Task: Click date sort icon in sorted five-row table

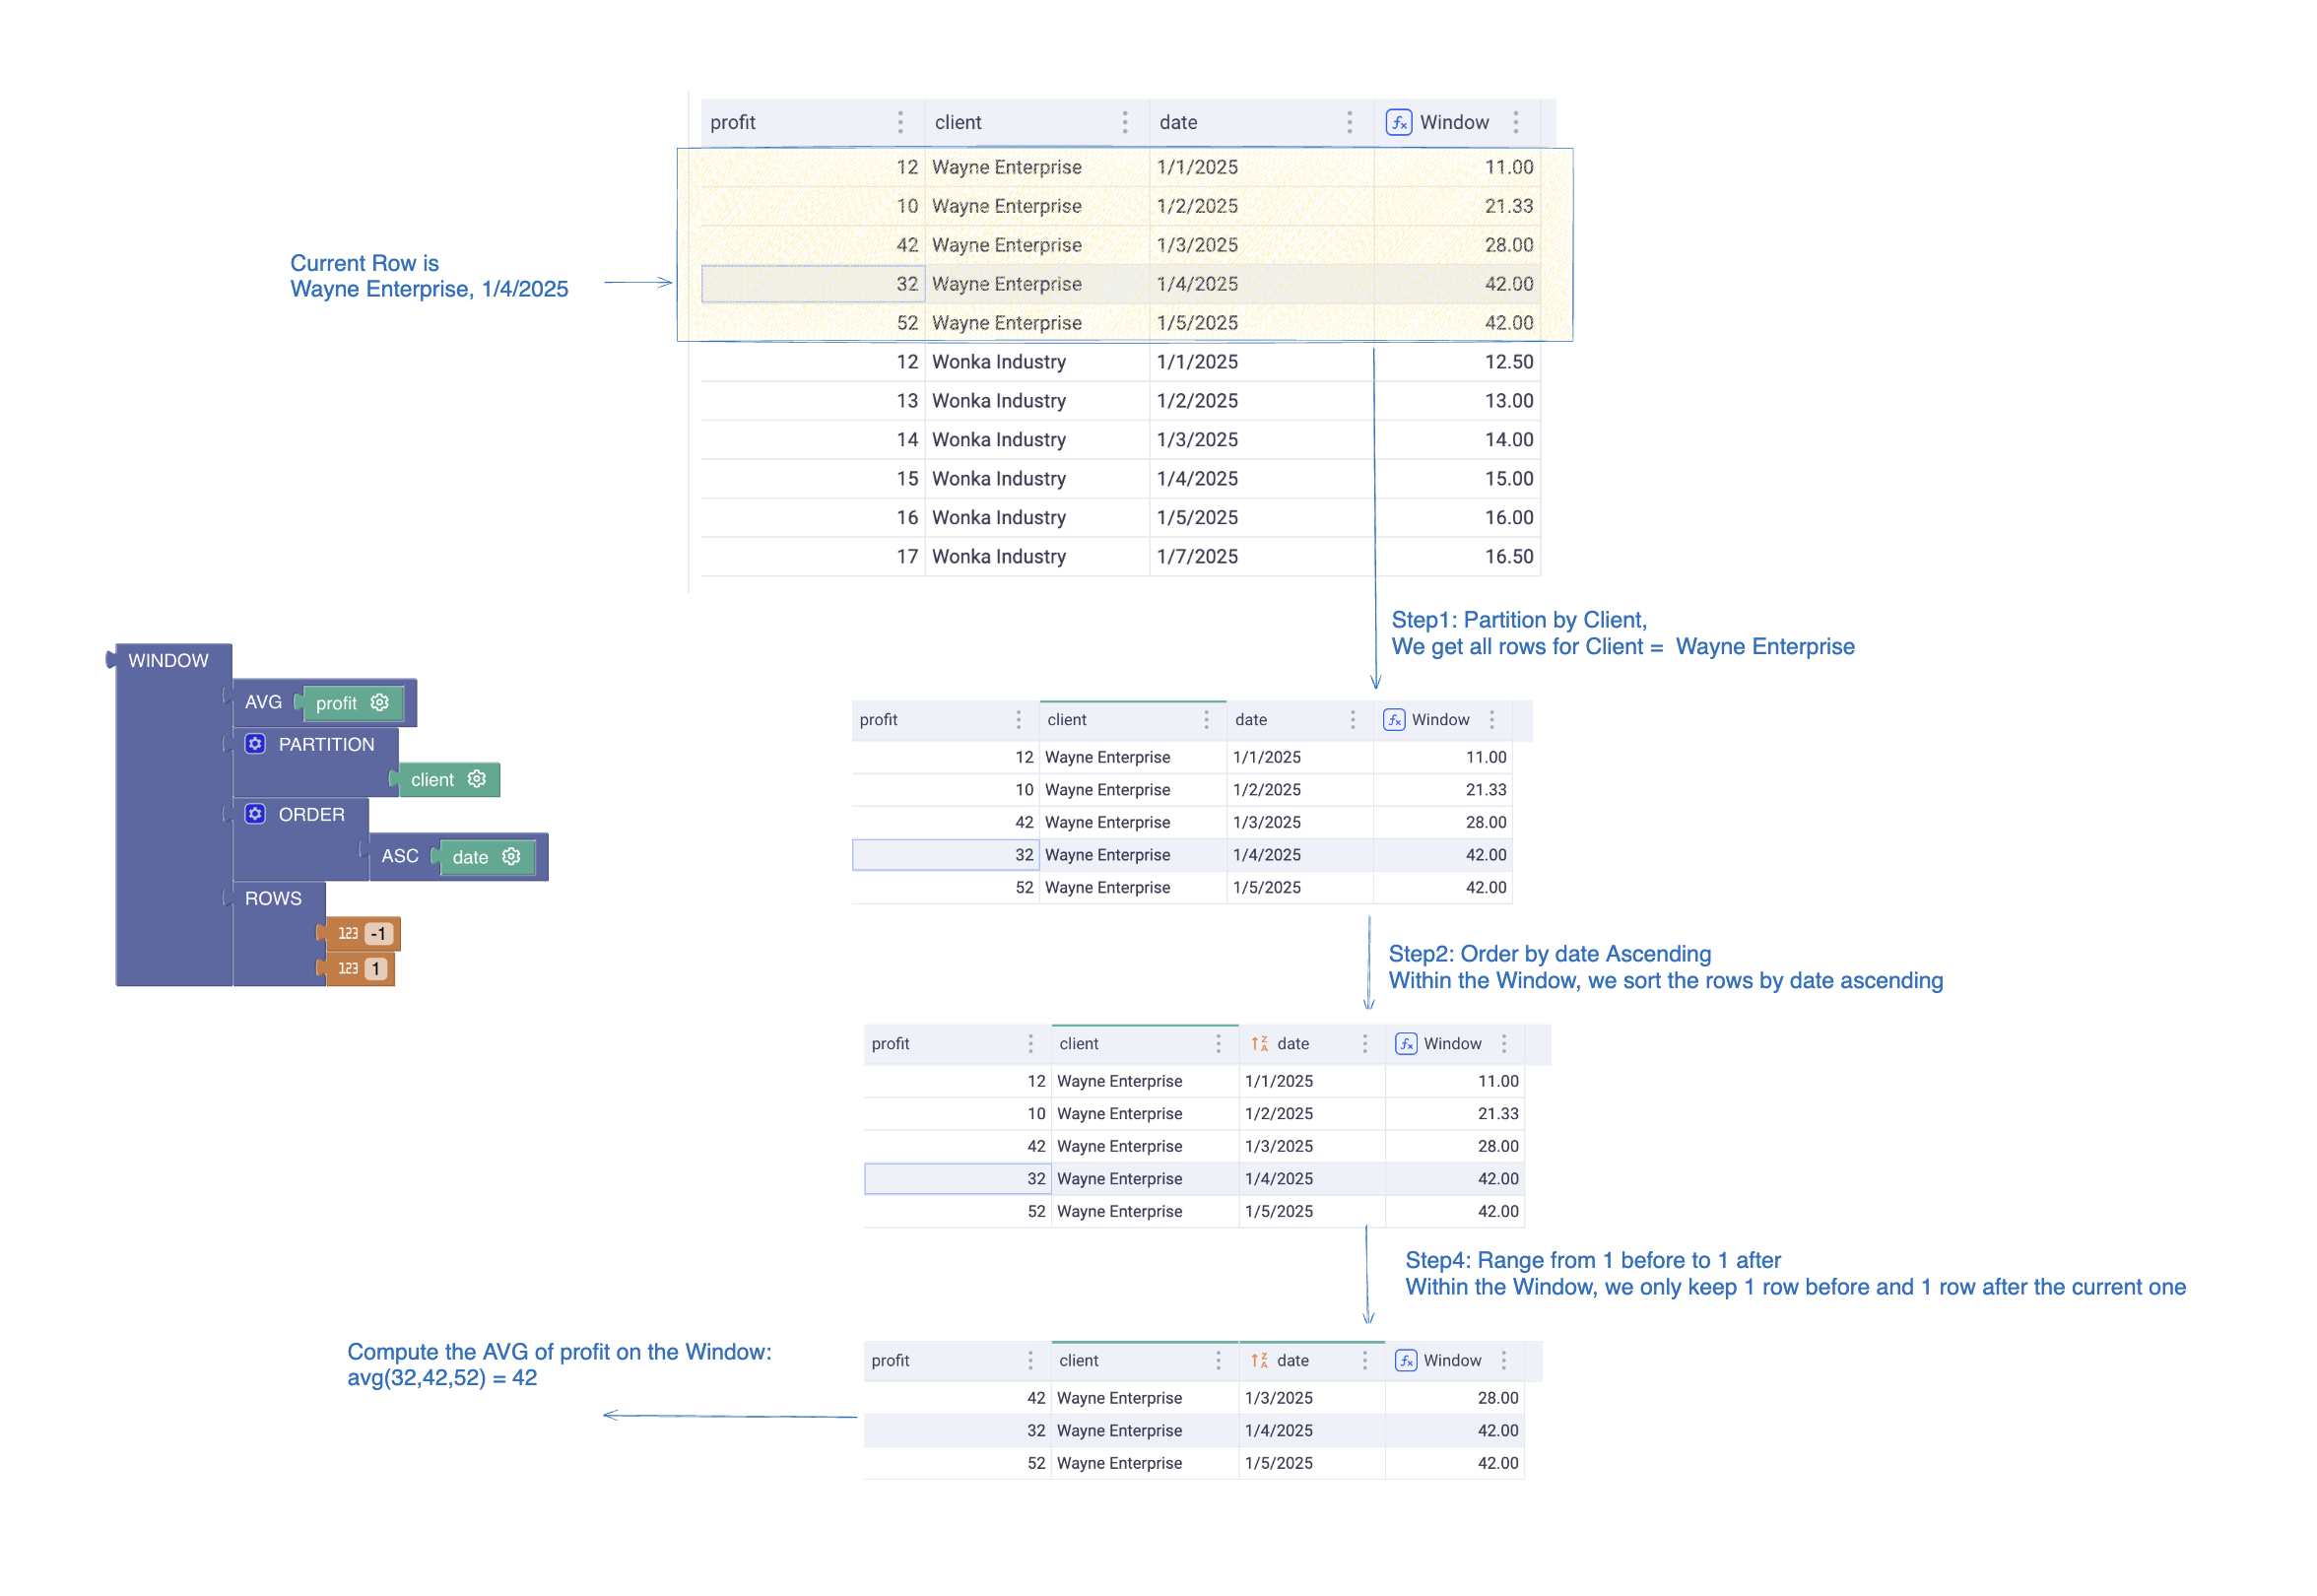Action: (x=1259, y=1043)
